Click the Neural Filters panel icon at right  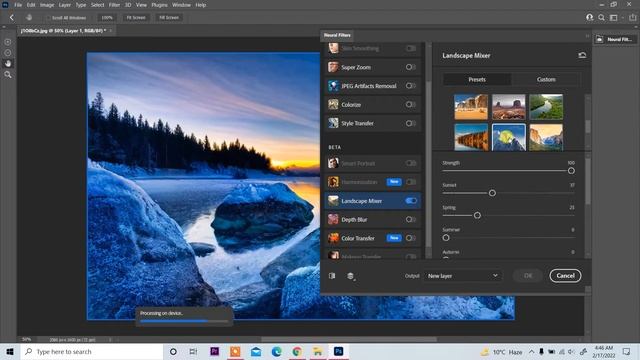point(600,40)
